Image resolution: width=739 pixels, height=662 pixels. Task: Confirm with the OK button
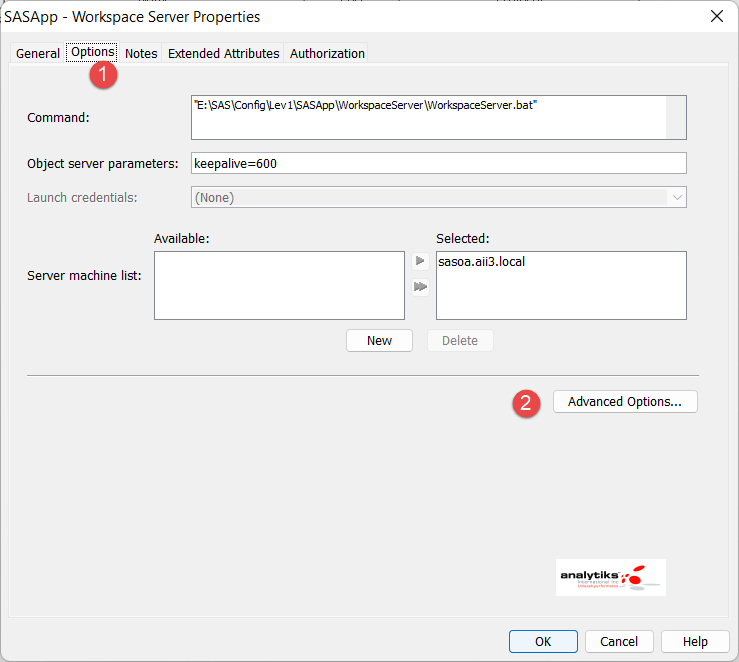543,641
